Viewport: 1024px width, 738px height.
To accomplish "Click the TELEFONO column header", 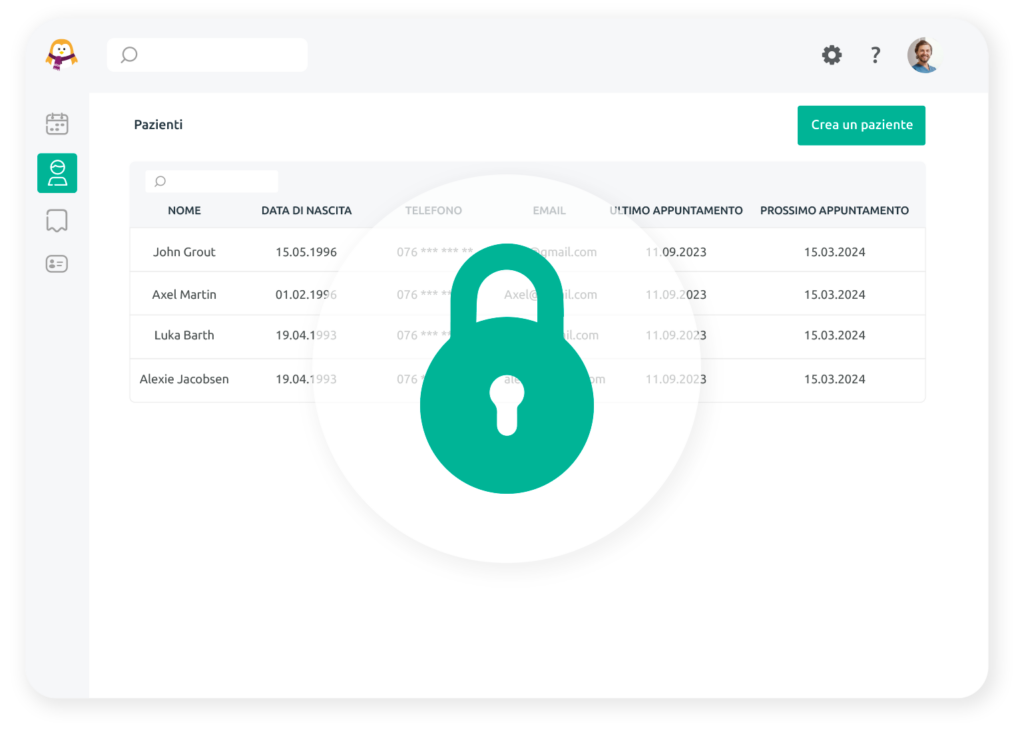I will [433, 210].
